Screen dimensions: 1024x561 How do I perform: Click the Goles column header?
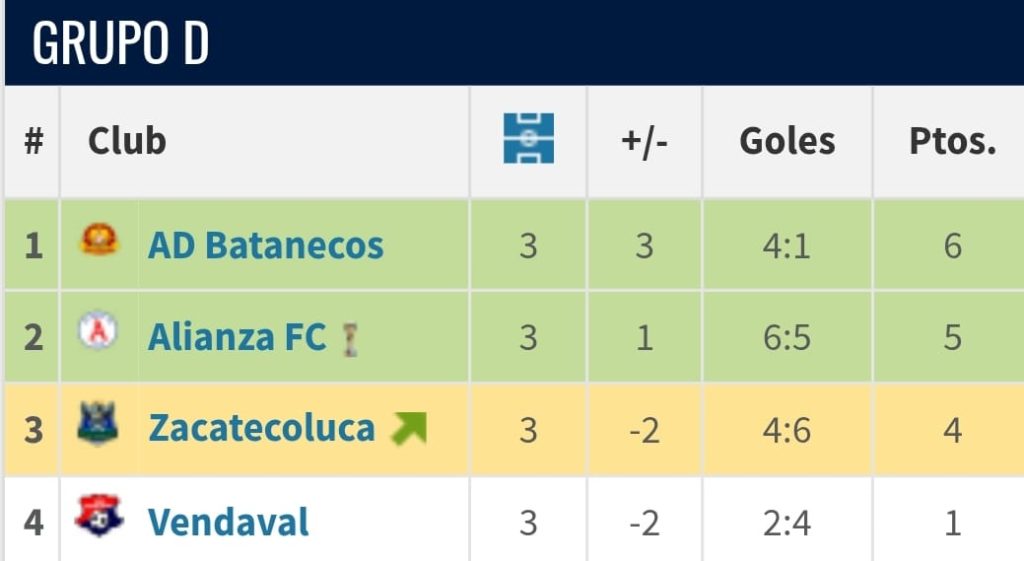pyautogui.click(x=787, y=141)
